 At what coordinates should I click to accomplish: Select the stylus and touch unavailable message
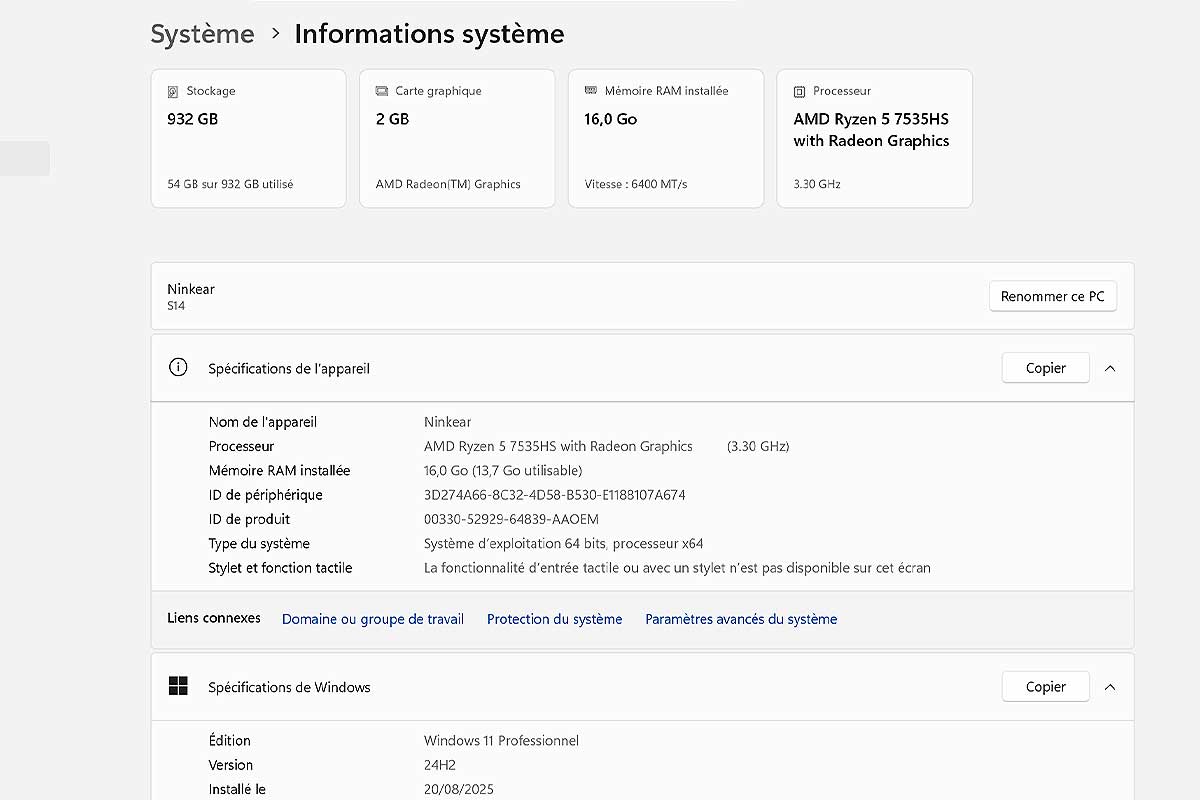677,568
